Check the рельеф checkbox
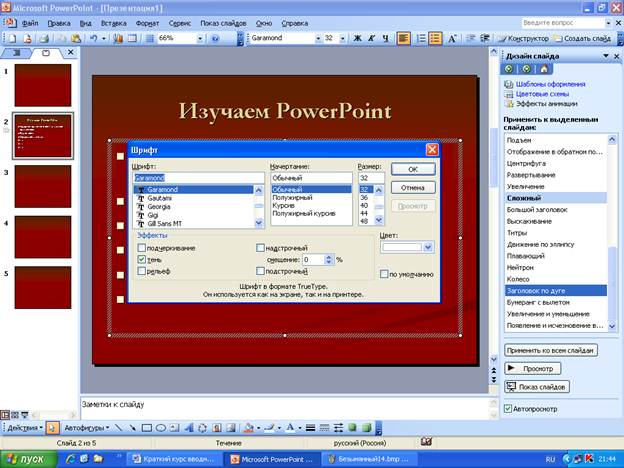 click(142, 271)
